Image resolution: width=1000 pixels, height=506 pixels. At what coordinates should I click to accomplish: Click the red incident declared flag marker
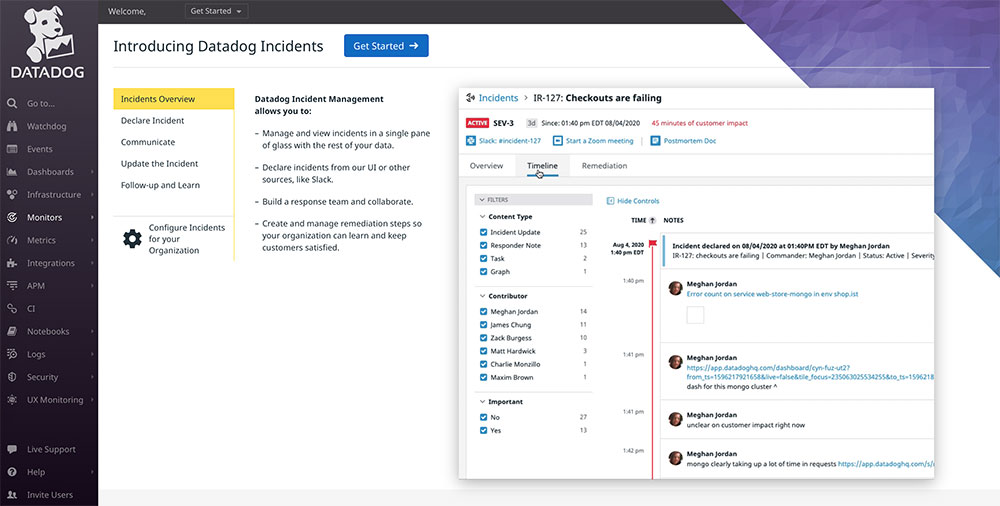[x=652, y=244]
